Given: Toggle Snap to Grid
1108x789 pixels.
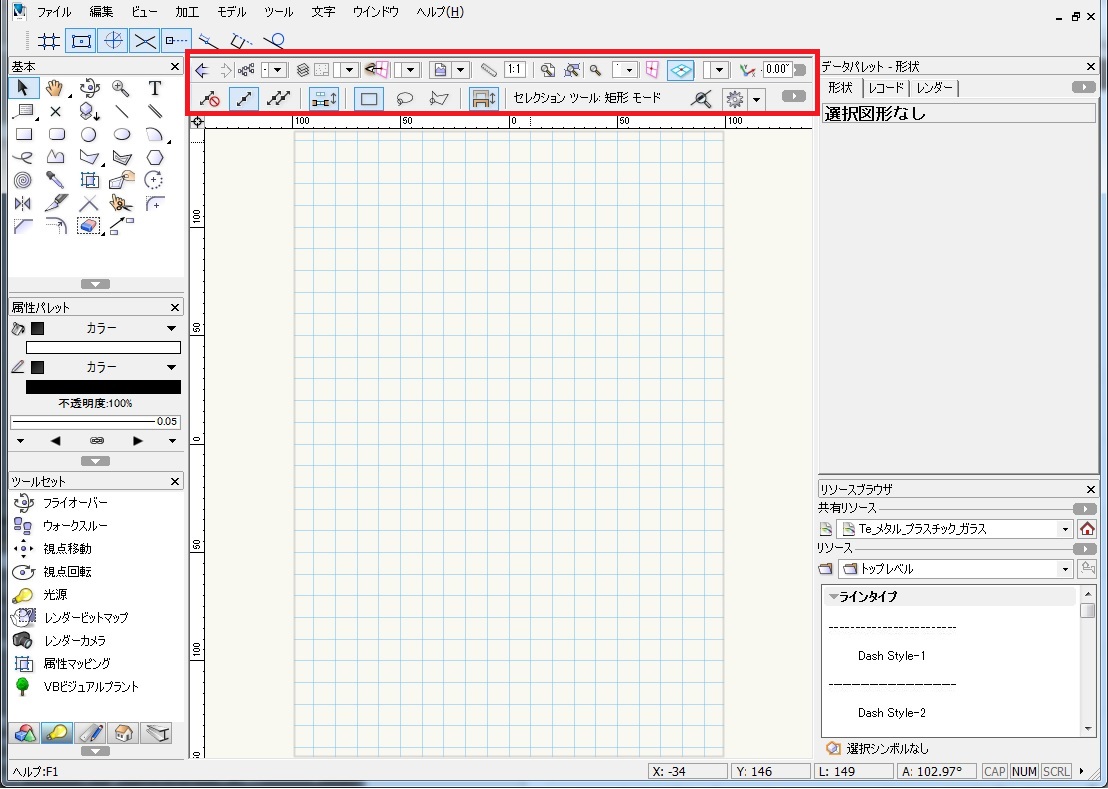Looking at the screenshot, I should tap(49, 41).
